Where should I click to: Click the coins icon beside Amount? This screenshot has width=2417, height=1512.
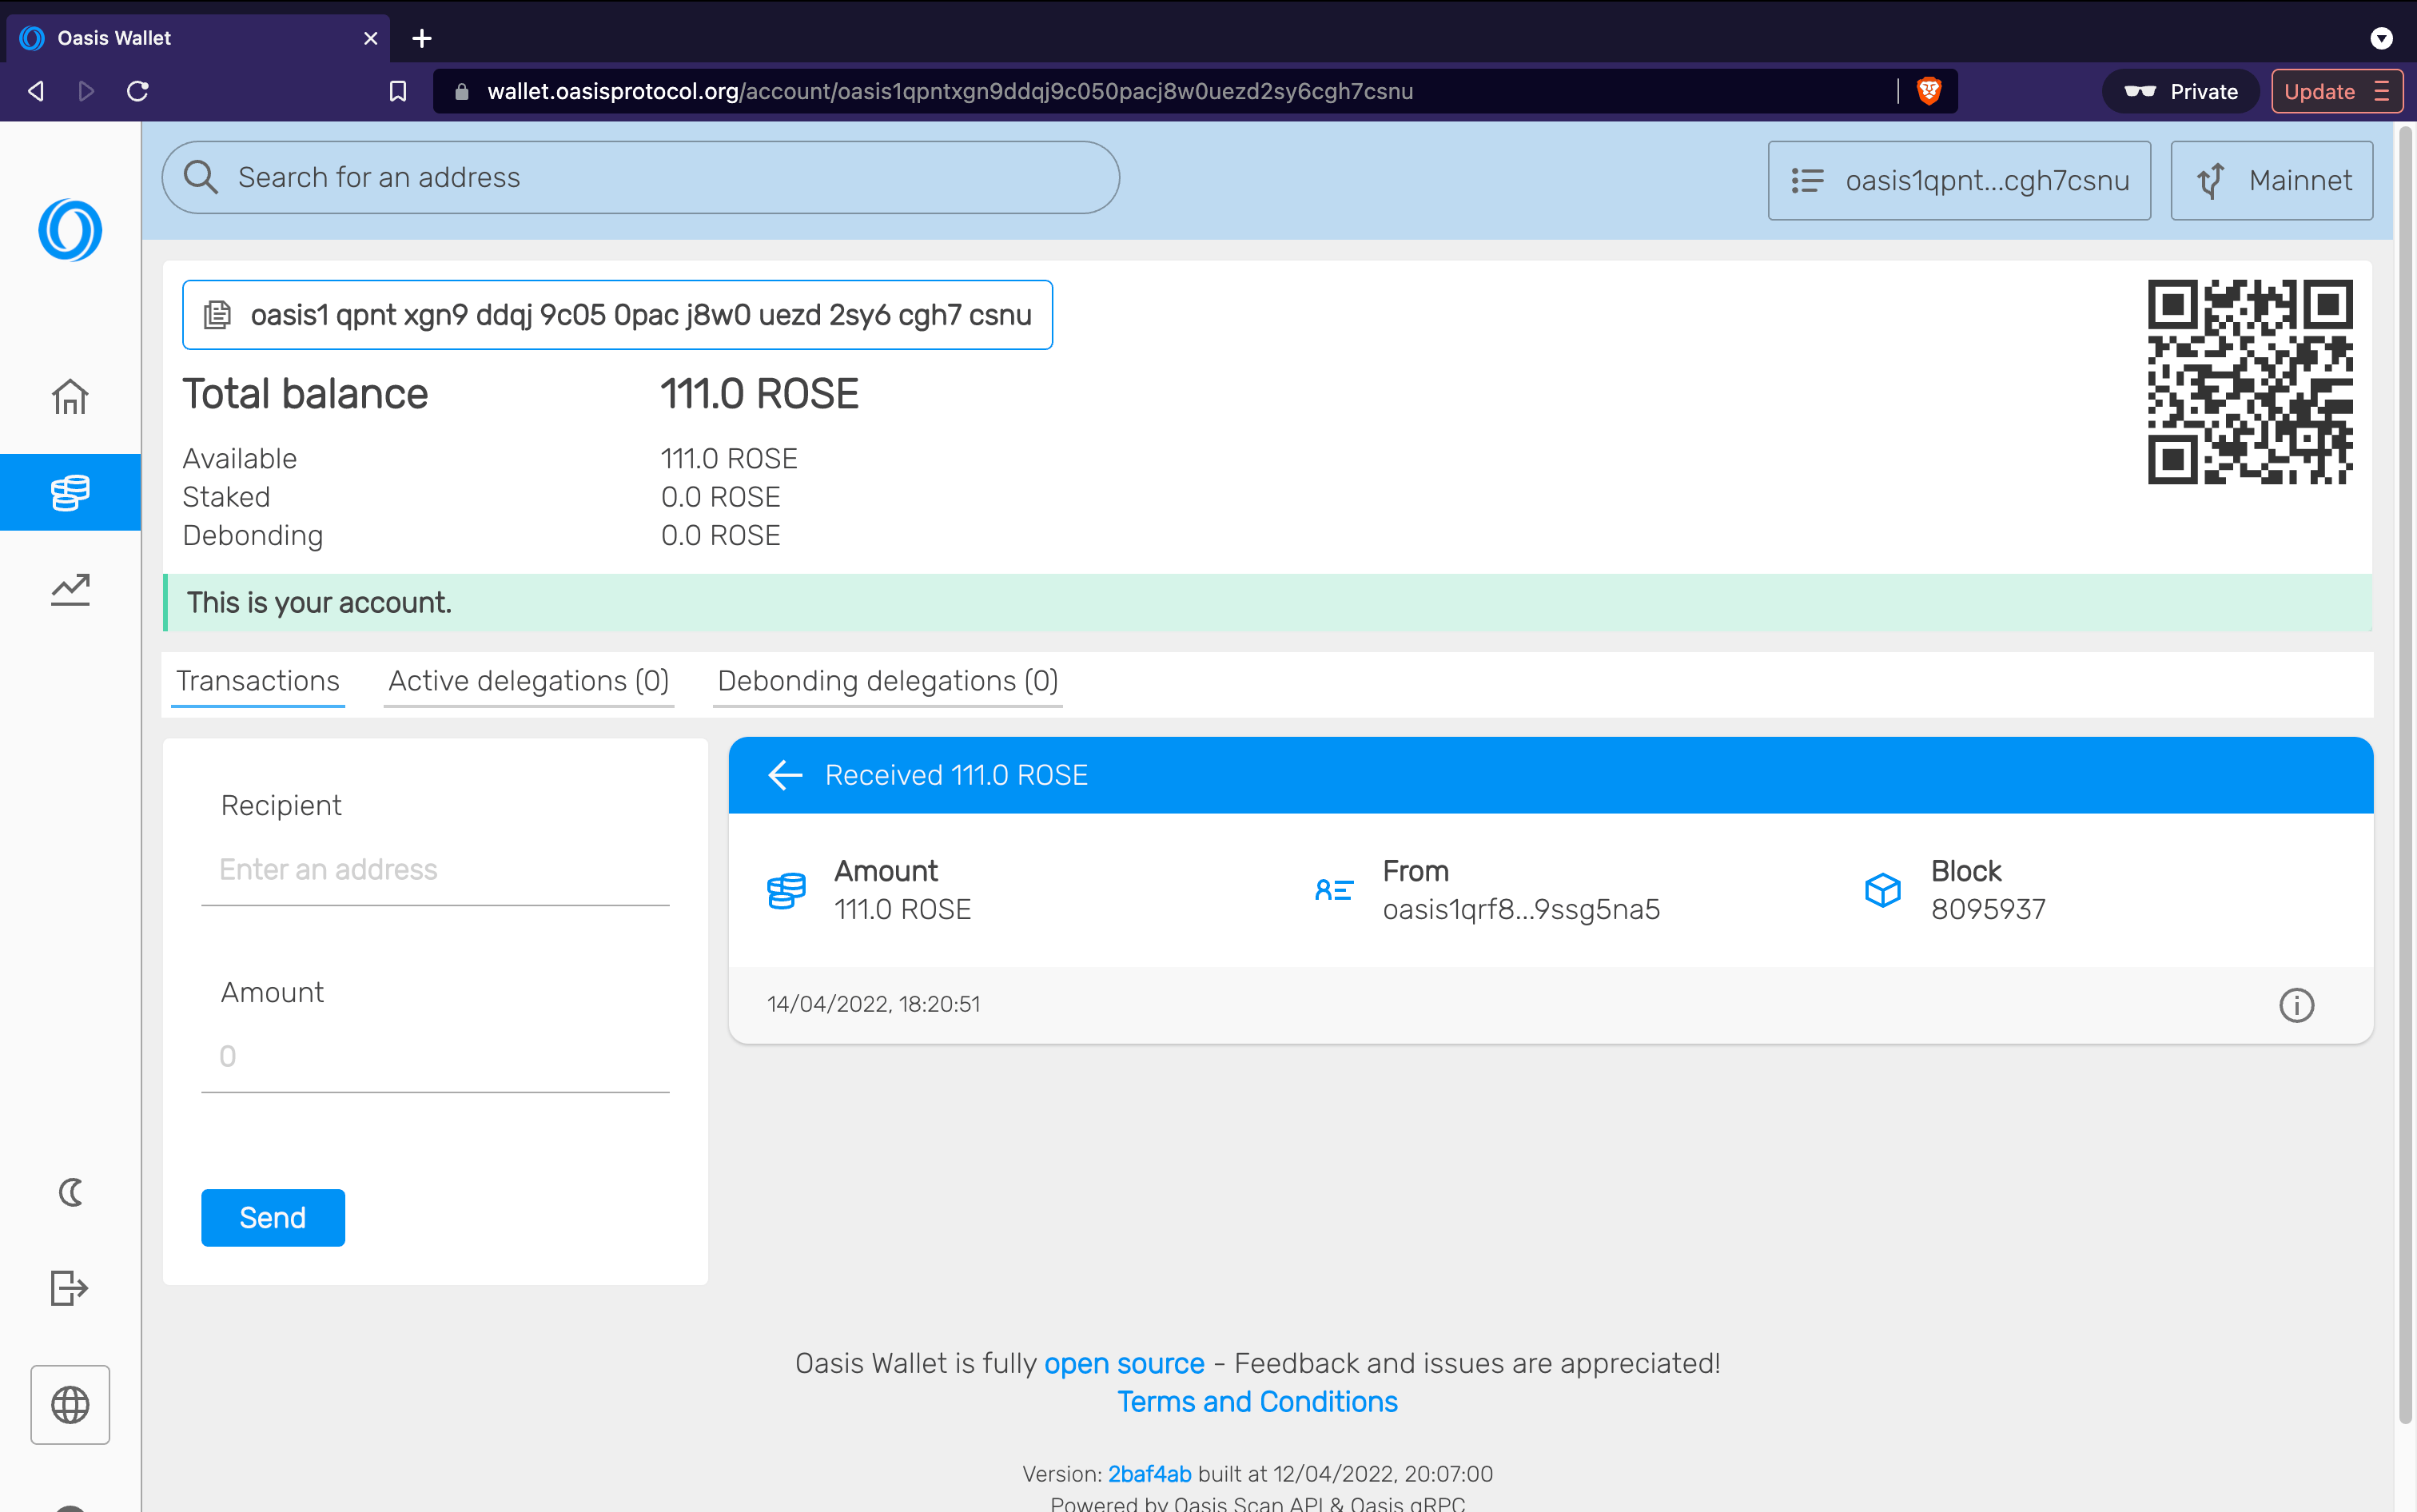point(786,890)
